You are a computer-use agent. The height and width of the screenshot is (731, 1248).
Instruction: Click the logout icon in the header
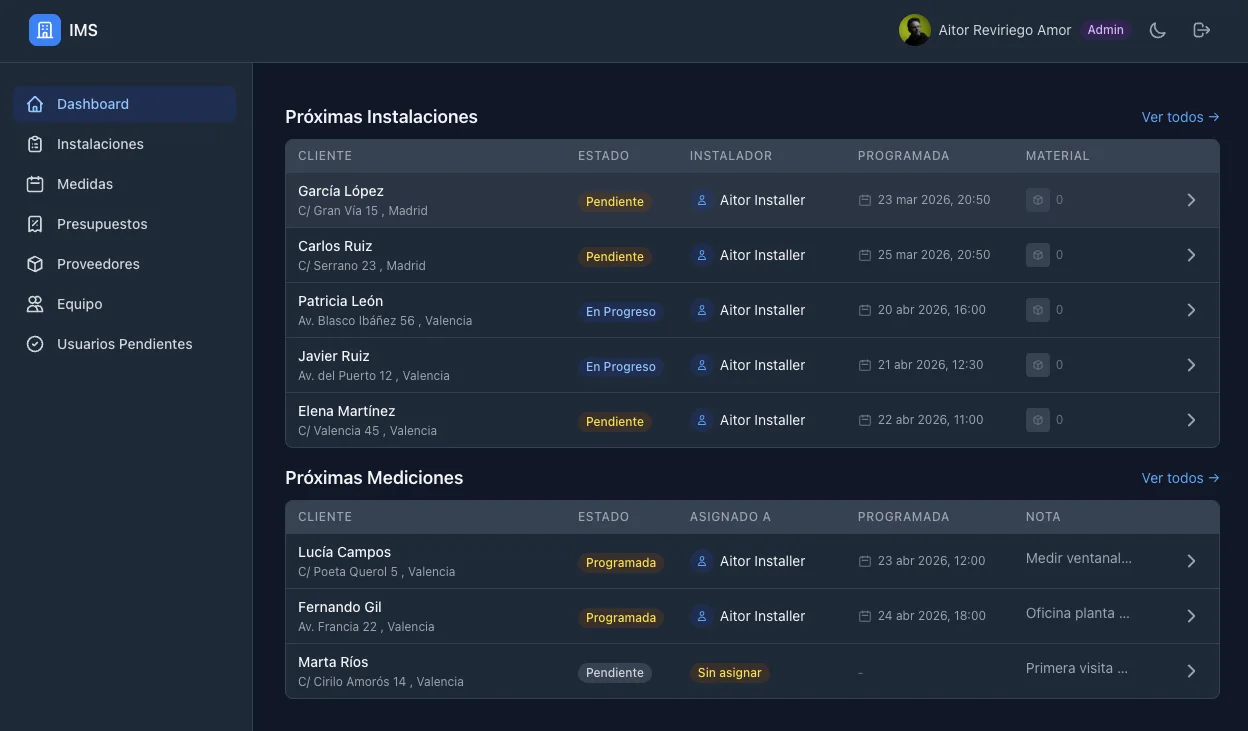pos(1201,29)
